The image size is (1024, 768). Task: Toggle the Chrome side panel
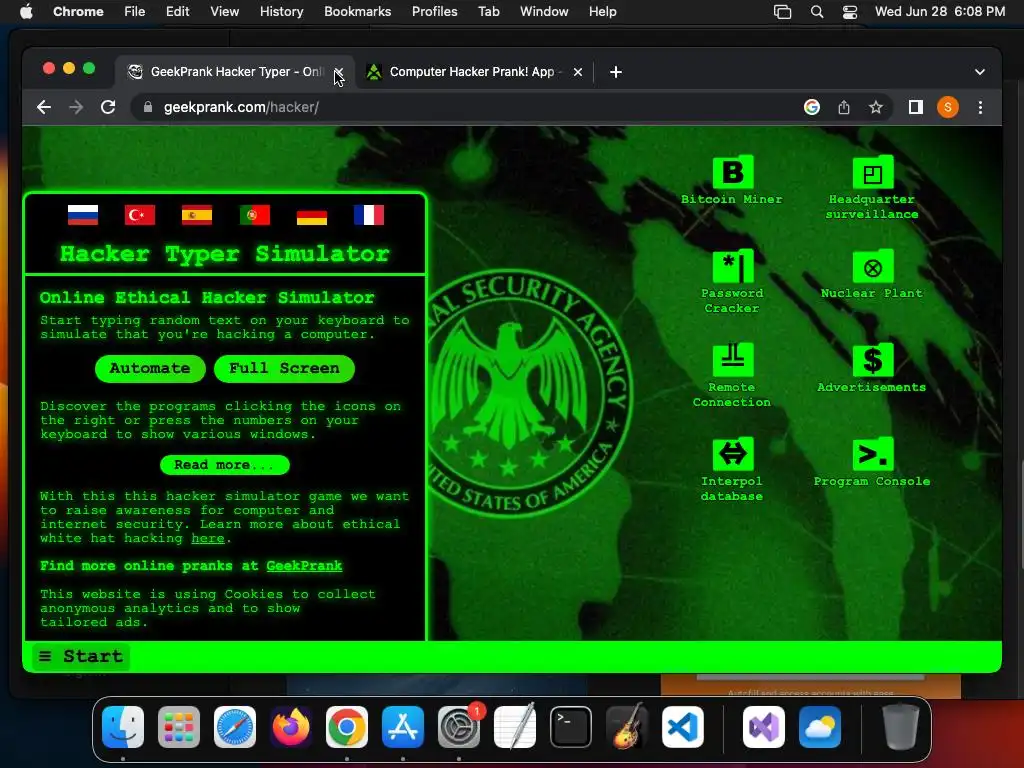916,107
